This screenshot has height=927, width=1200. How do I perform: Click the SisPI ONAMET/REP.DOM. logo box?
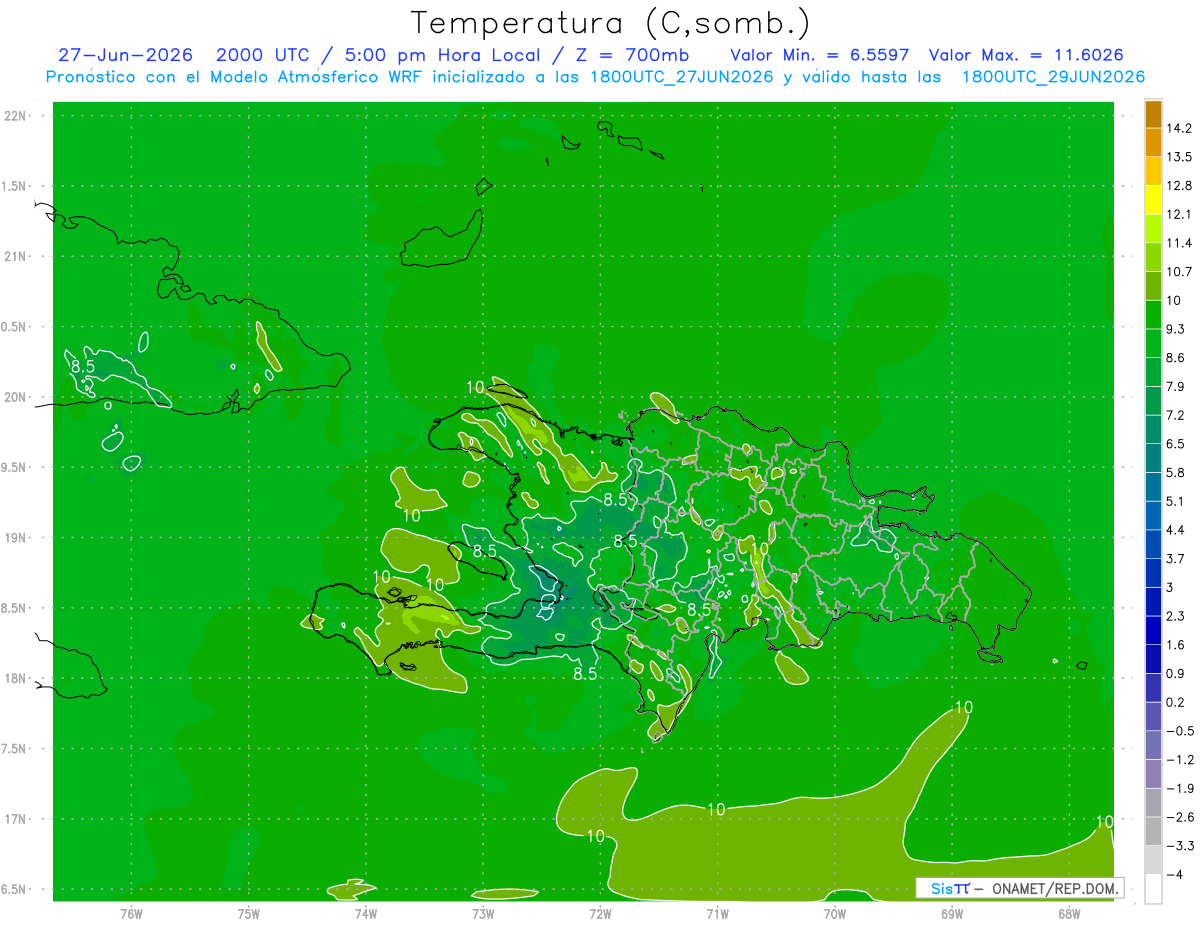[x=1019, y=888]
